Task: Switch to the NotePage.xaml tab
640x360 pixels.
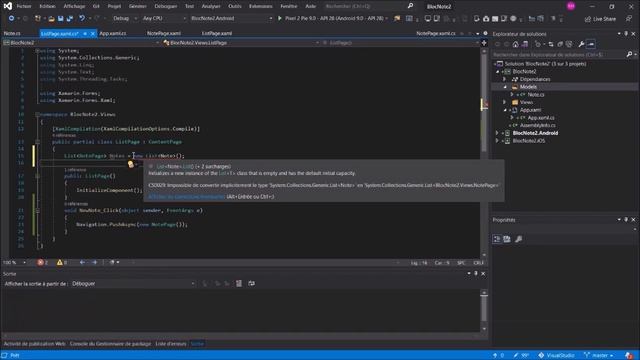Action: 164,33
